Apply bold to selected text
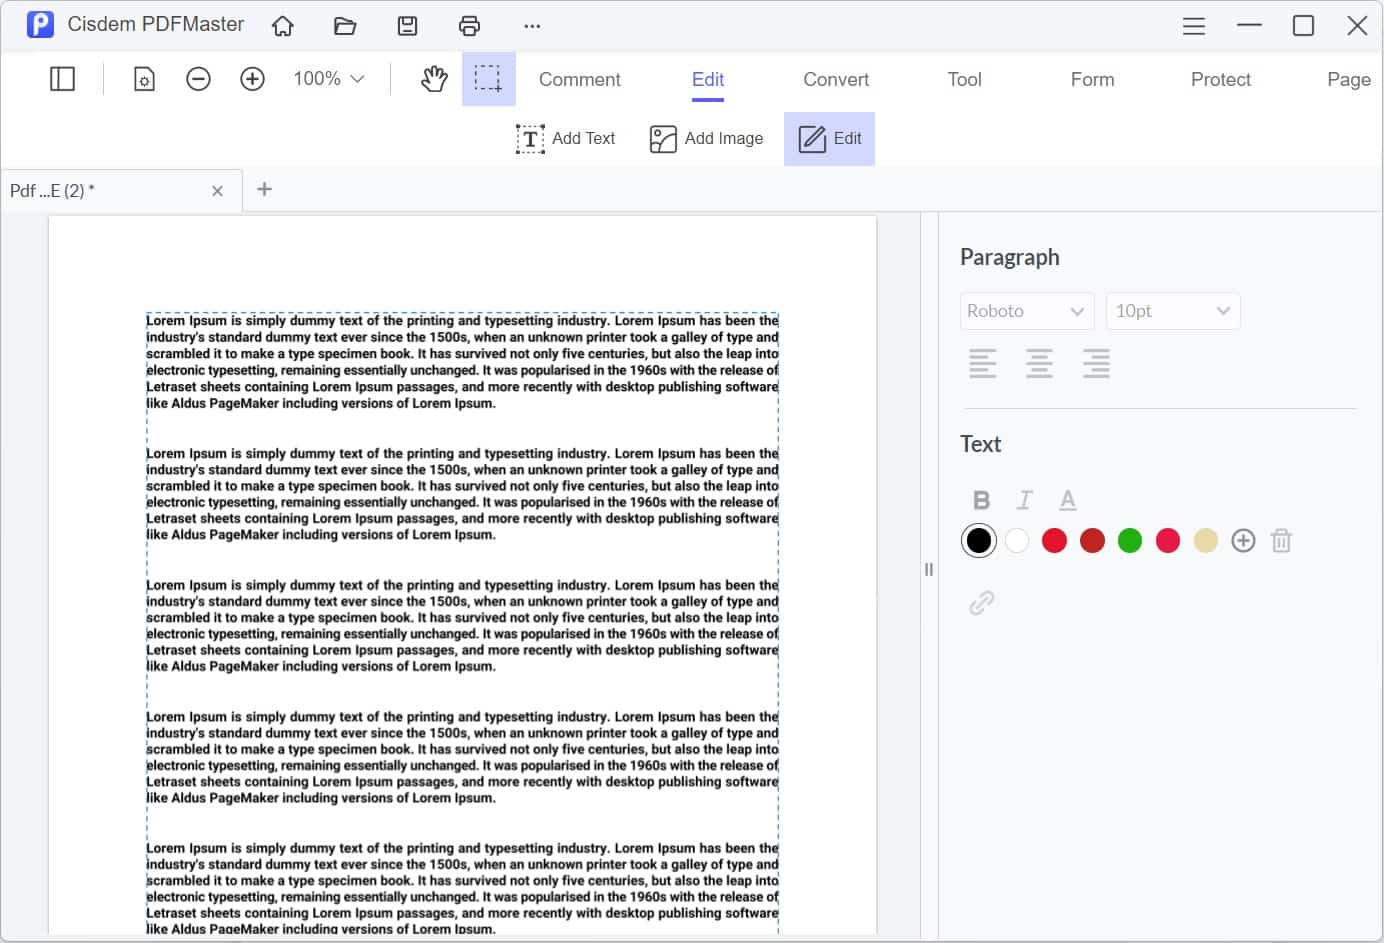This screenshot has height=943, width=1384. click(981, 499)
